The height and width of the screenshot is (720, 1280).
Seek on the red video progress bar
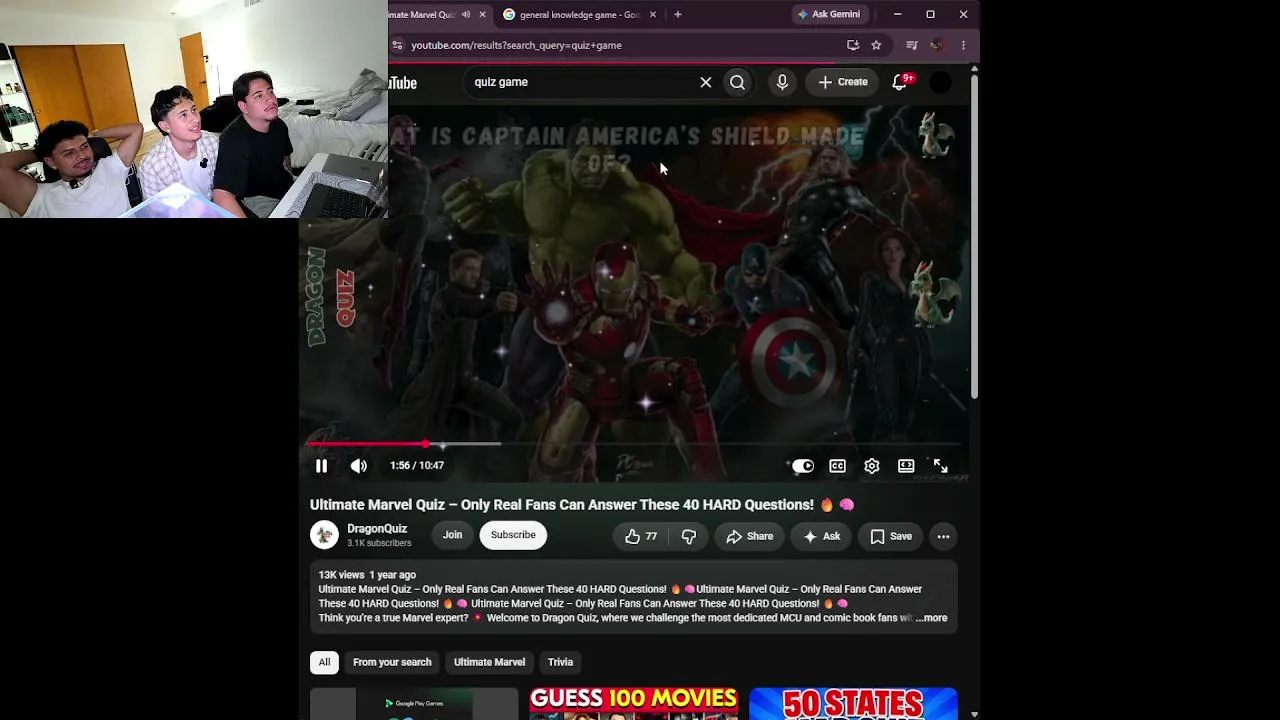pyautogui.click(x=634, y=444)
